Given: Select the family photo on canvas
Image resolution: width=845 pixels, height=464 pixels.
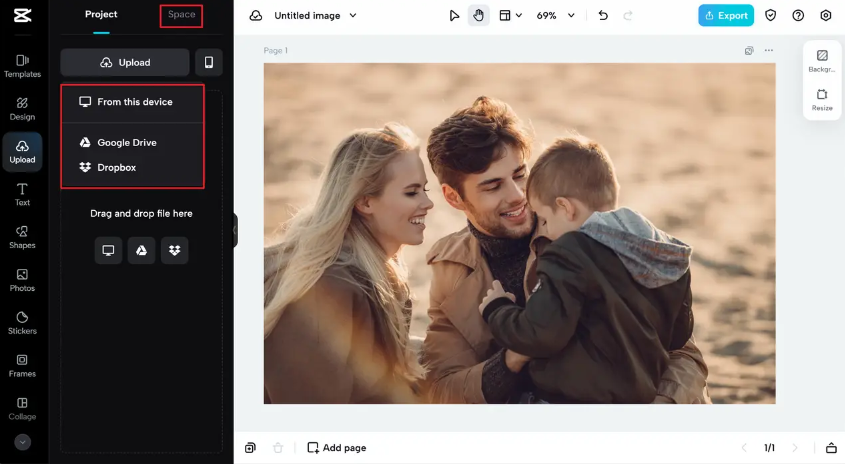Looking at the screenshot, I should pos(520,233).
